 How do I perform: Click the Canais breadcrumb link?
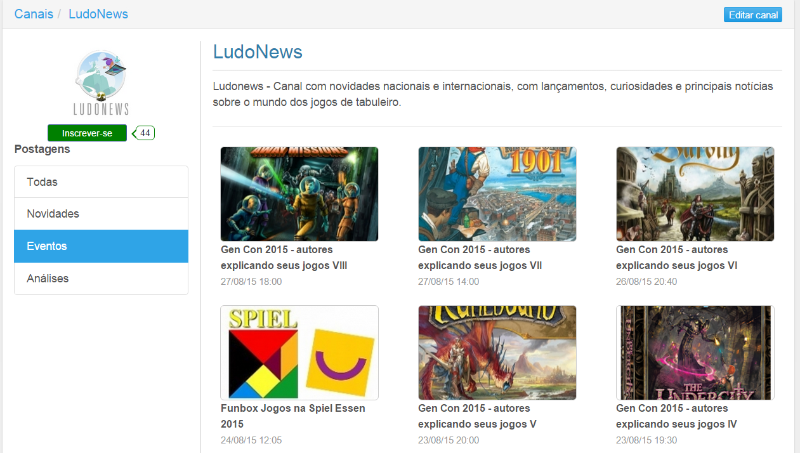coord(34,14)
